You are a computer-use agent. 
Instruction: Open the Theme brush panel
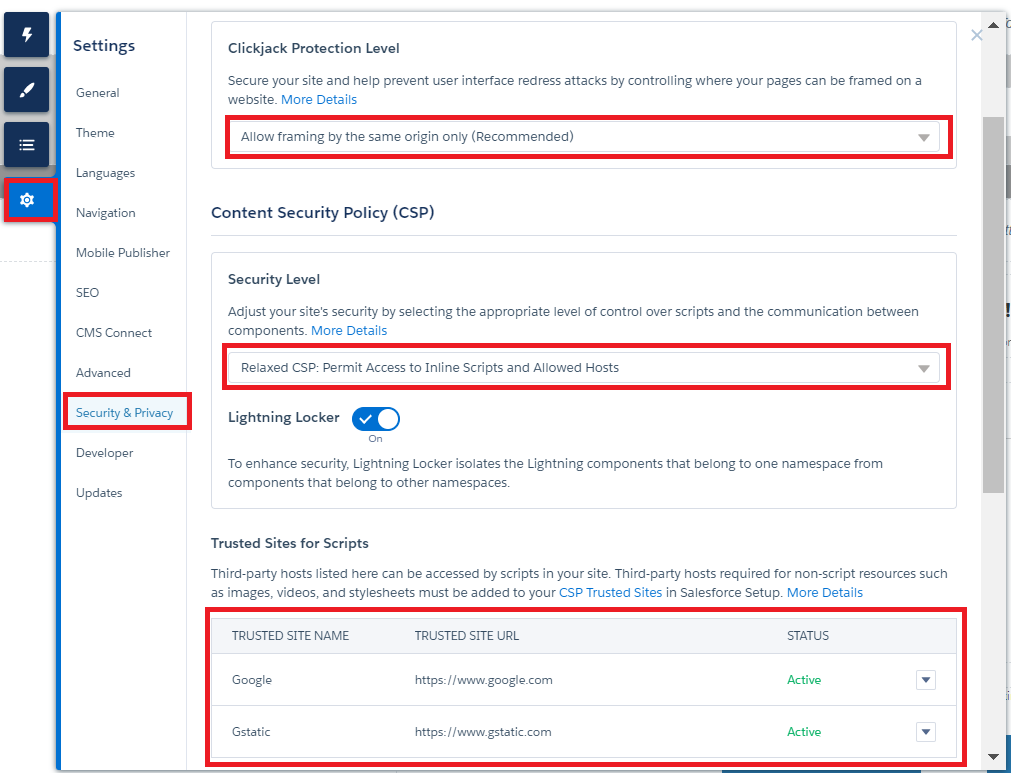pyautogui.click(x=26, y=90)
